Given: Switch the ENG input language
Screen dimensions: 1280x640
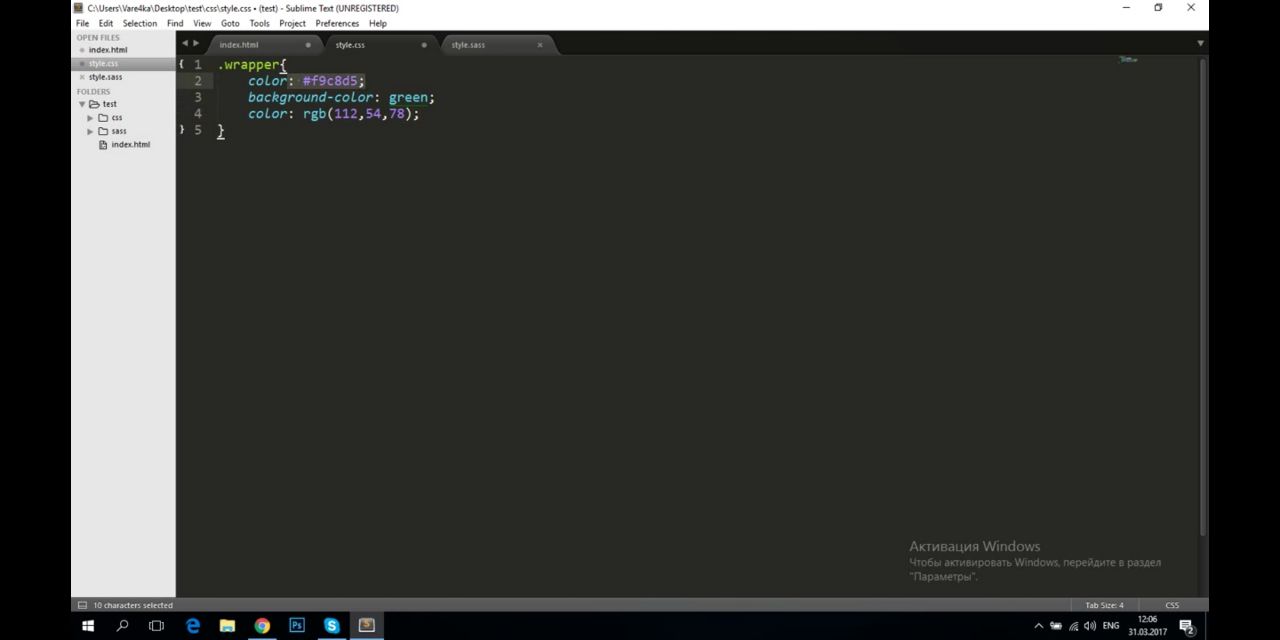Looking at the screenshot, I should coord(1111,626).
